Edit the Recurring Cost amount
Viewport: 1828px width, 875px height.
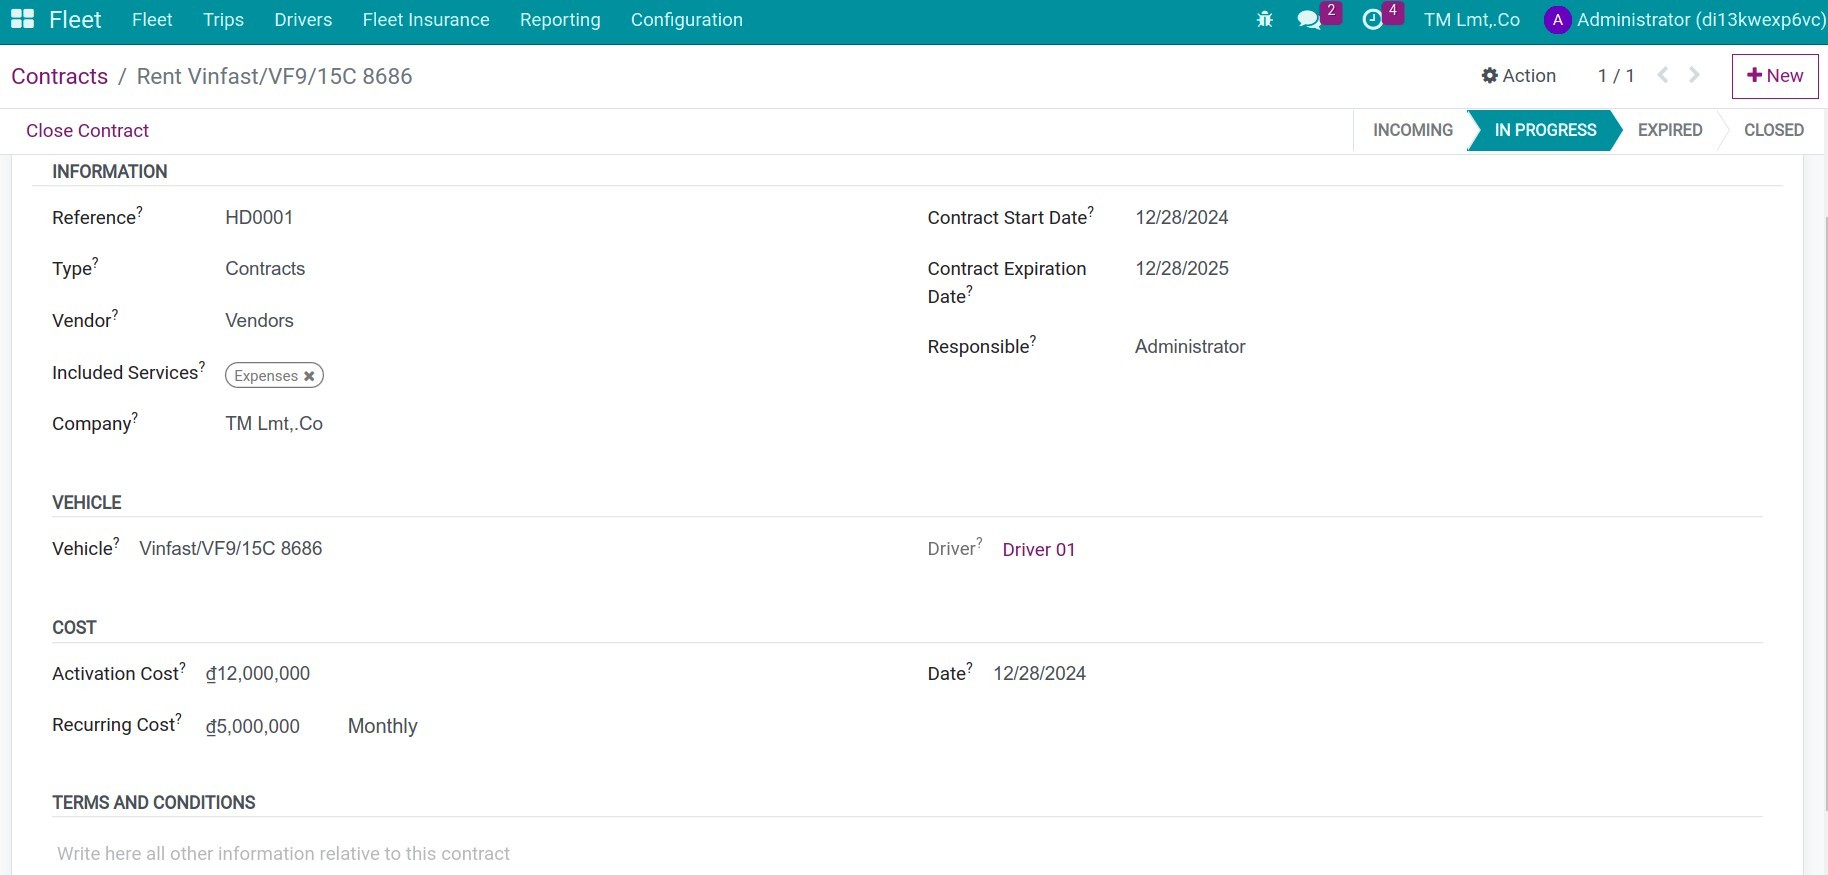tap(253, 726)
